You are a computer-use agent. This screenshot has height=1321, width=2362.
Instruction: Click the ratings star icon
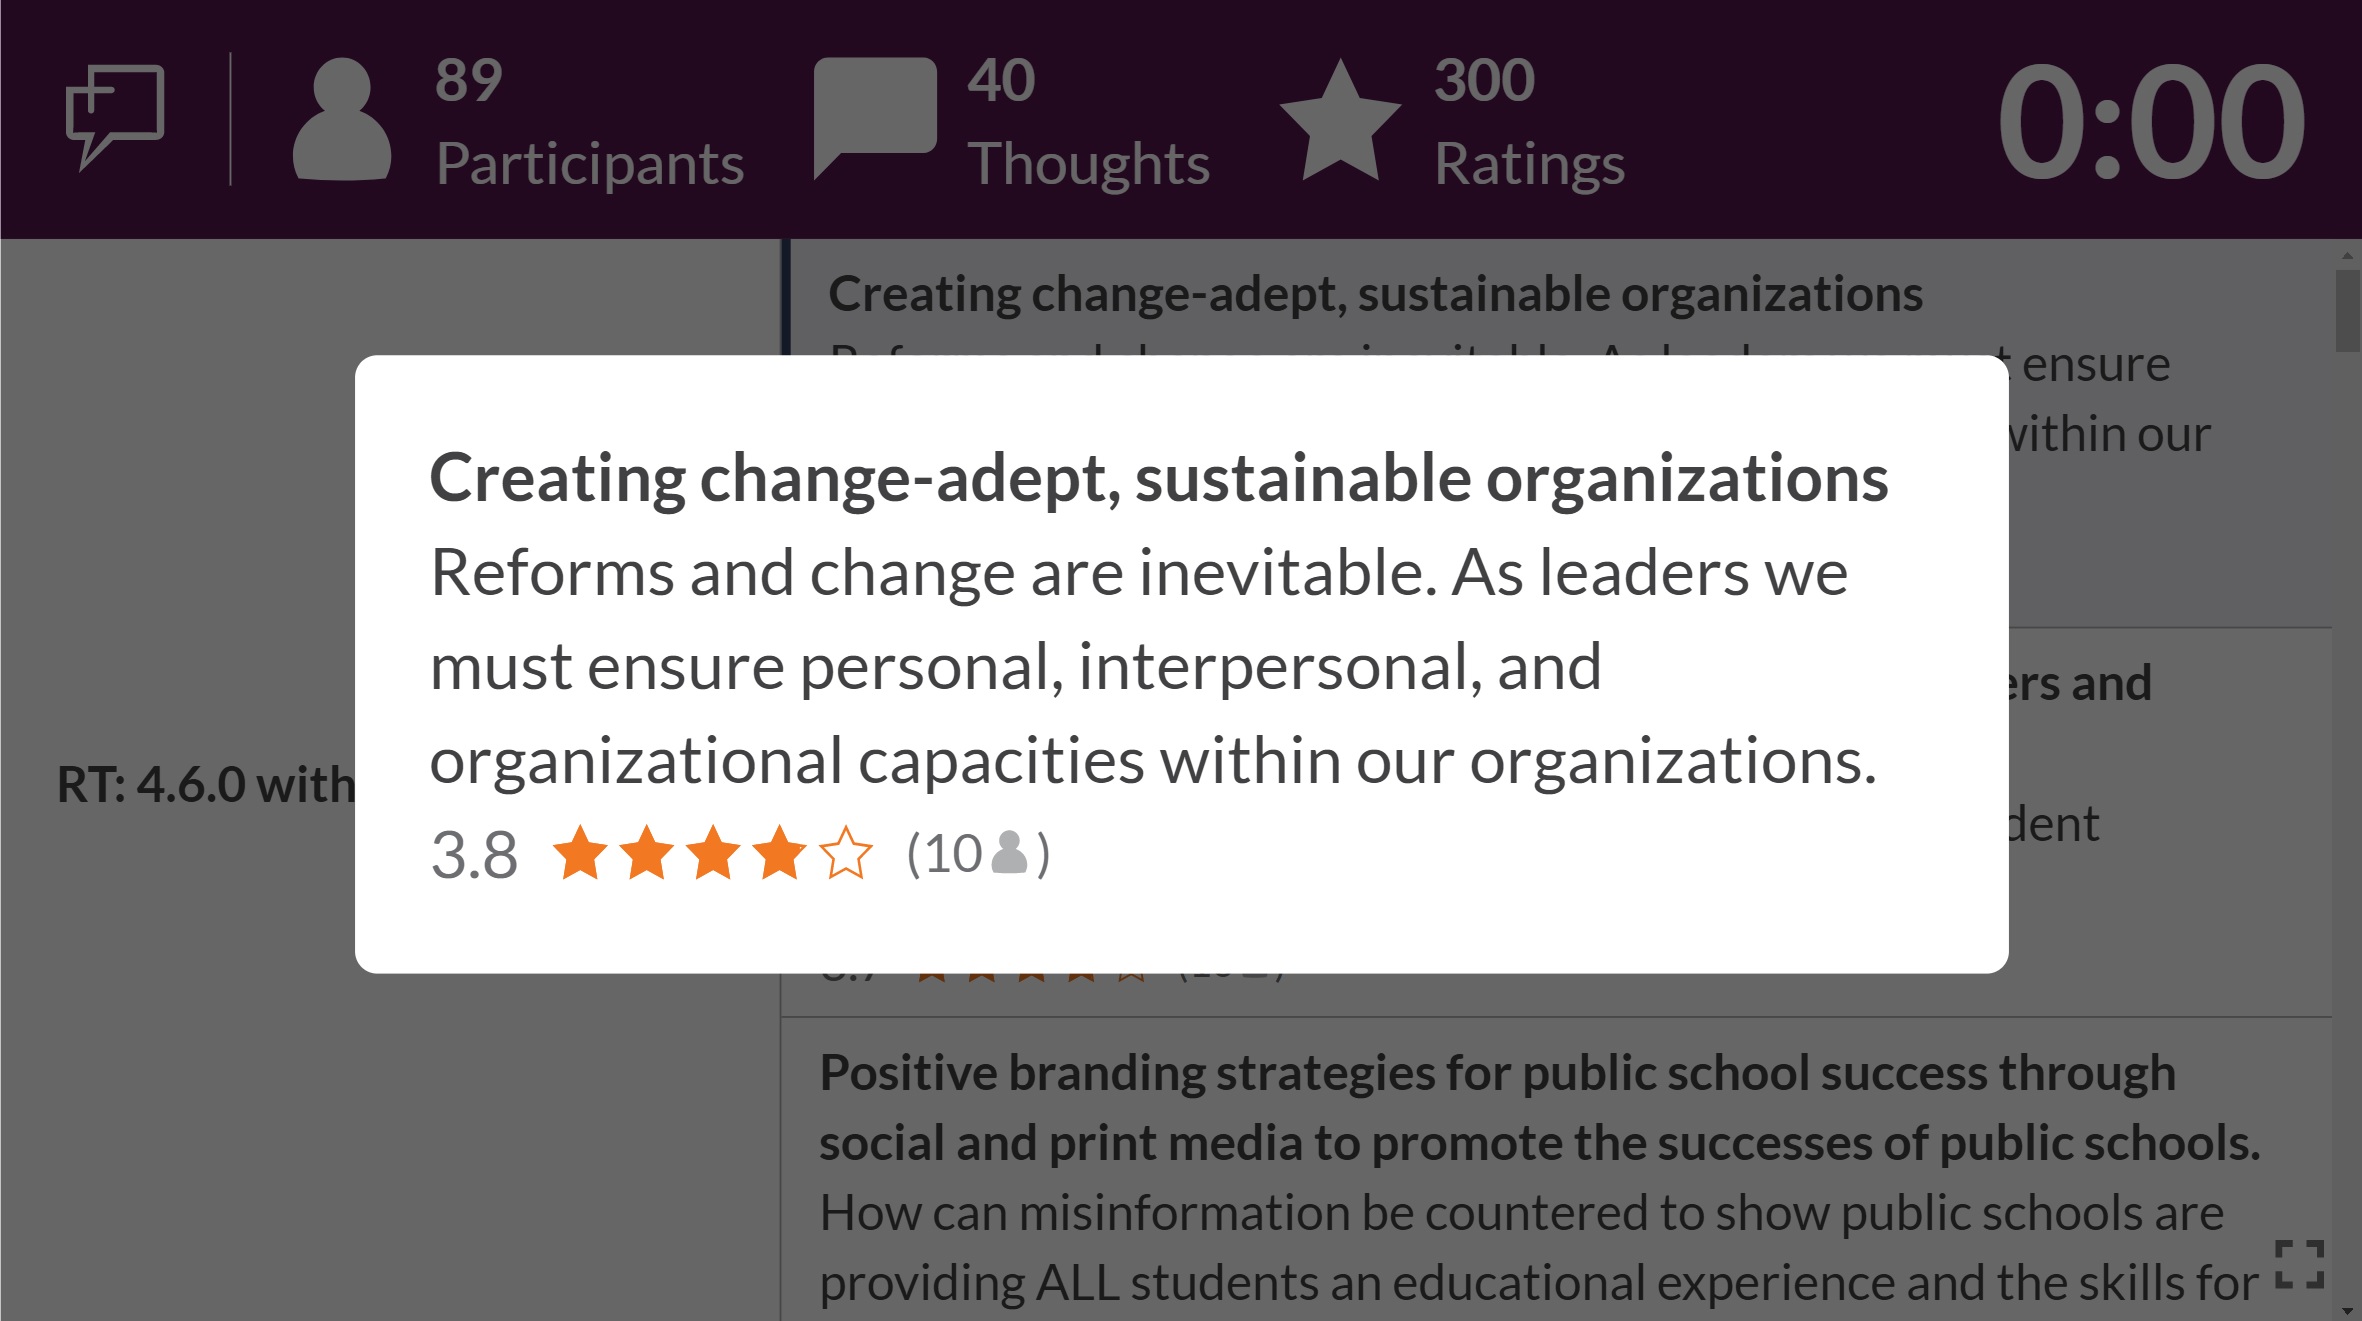[1340, 120]
